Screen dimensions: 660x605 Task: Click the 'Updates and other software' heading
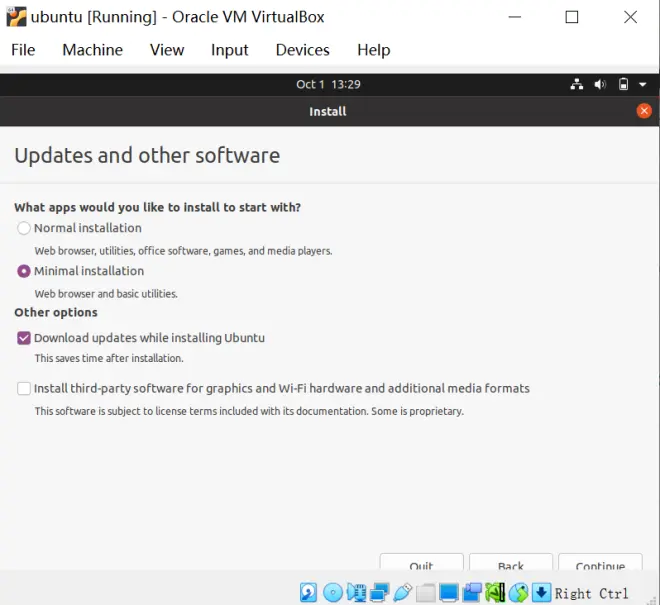(x=147, y=155)
